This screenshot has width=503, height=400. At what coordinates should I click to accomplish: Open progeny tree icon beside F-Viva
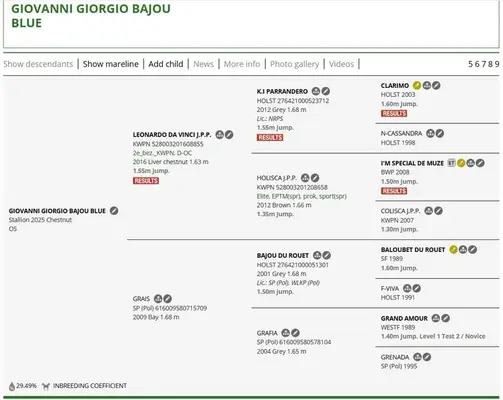coord(407,288)
